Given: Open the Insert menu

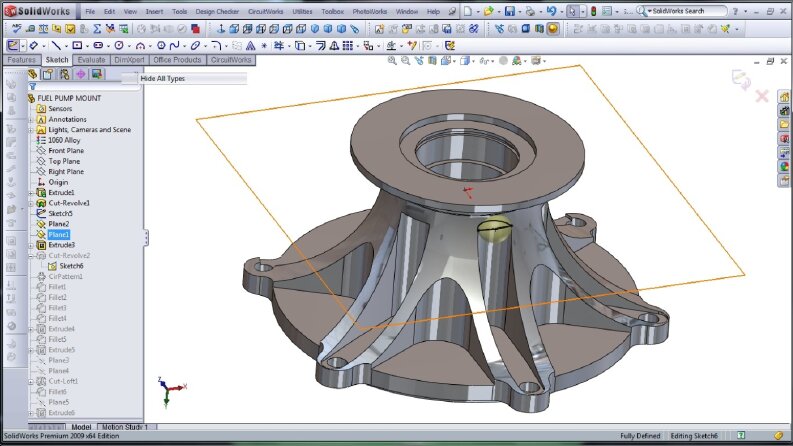Looking at the screenshot, I should click(154, 11).
